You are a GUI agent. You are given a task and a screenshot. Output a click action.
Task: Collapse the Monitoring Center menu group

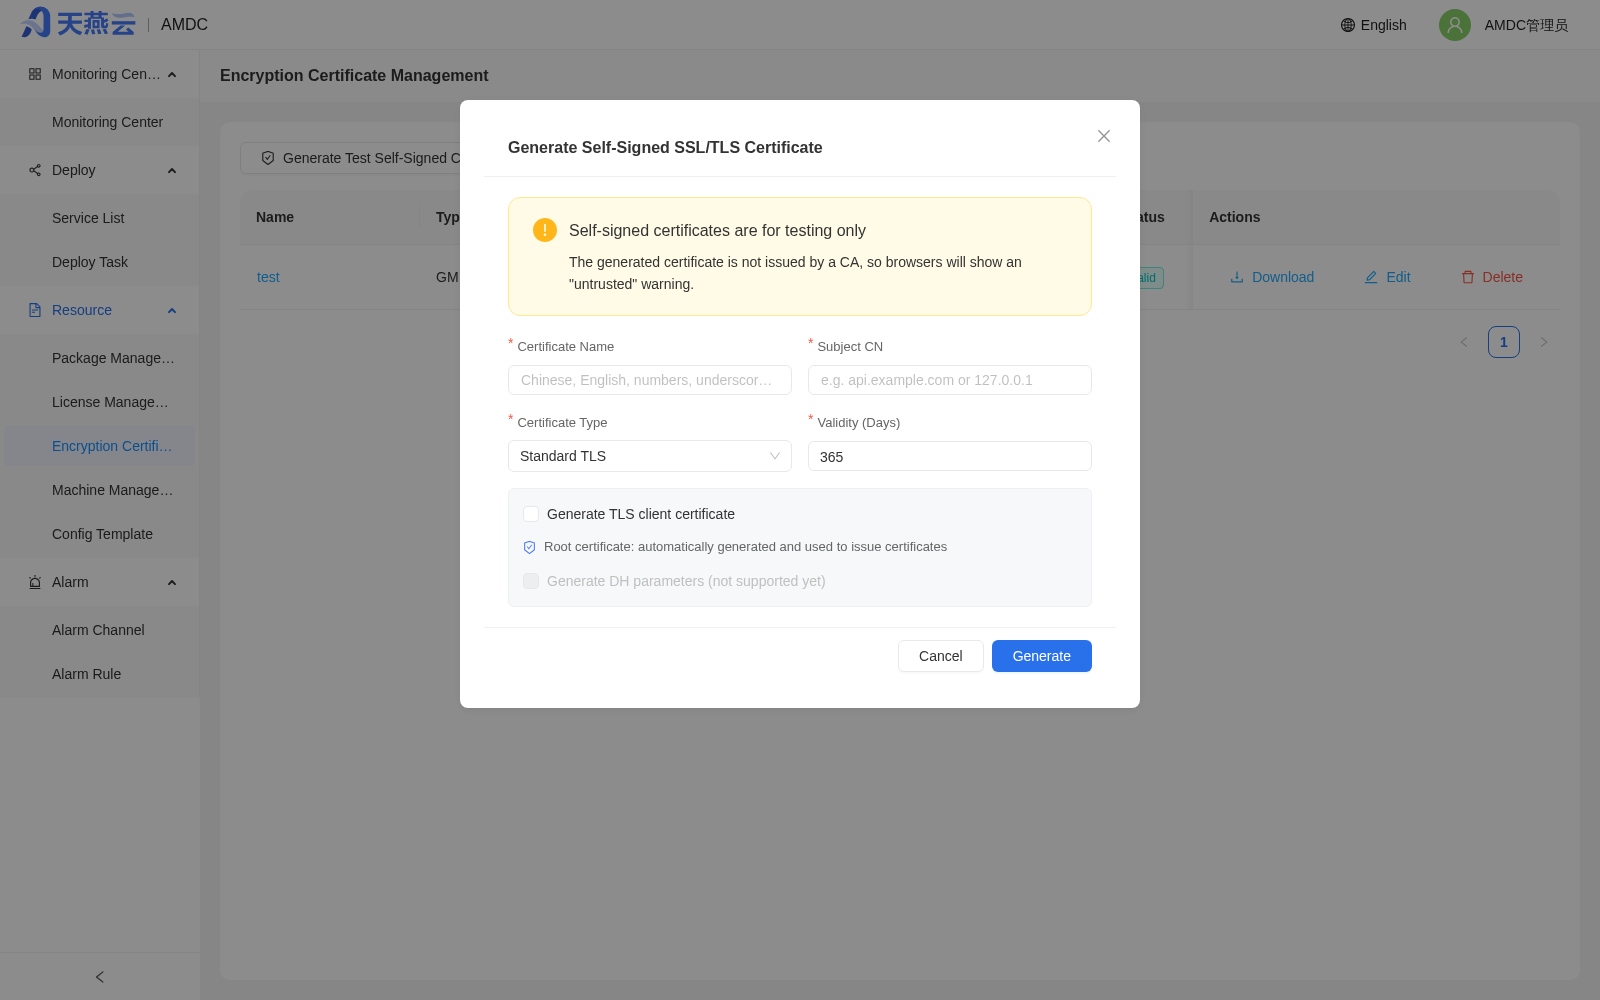(x=172, y=75)
